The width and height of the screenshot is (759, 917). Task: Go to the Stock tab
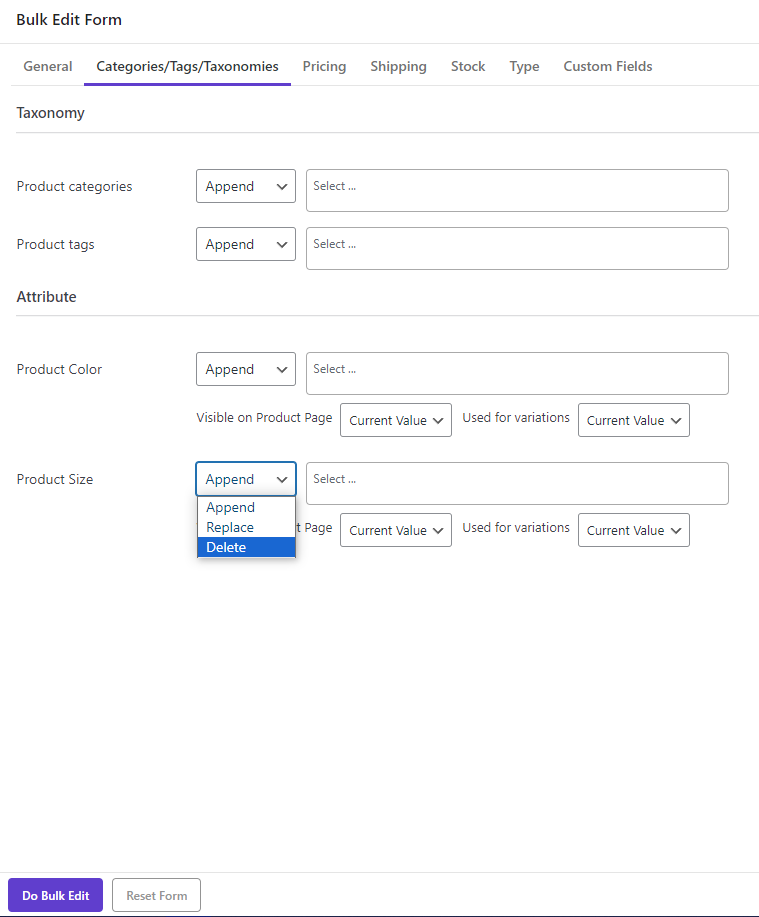coord(468,66)
